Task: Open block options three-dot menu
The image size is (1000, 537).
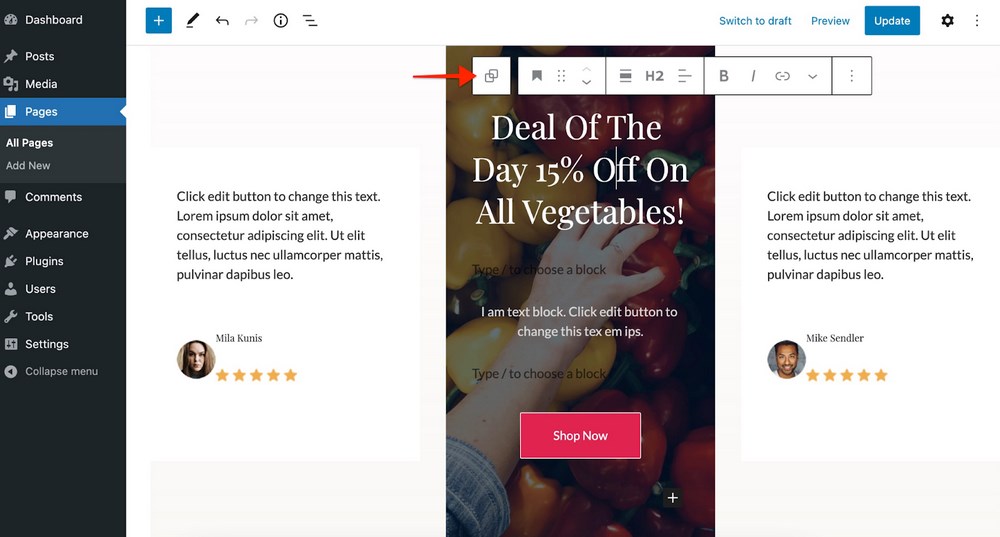Action: pos(851,76)
